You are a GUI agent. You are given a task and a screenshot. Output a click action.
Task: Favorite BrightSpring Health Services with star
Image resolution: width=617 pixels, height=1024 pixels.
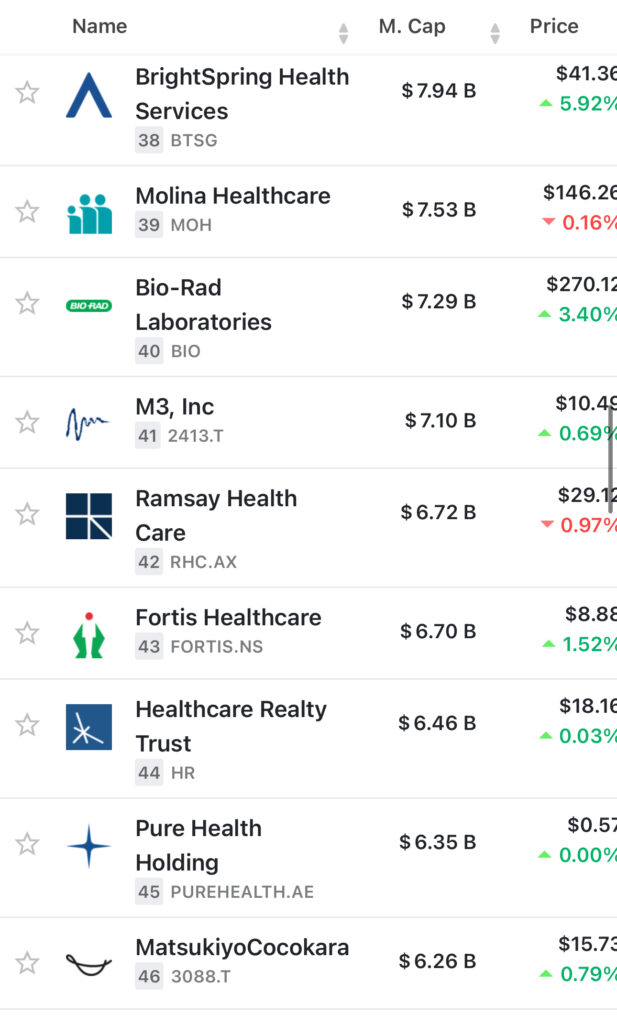[27, 93]
